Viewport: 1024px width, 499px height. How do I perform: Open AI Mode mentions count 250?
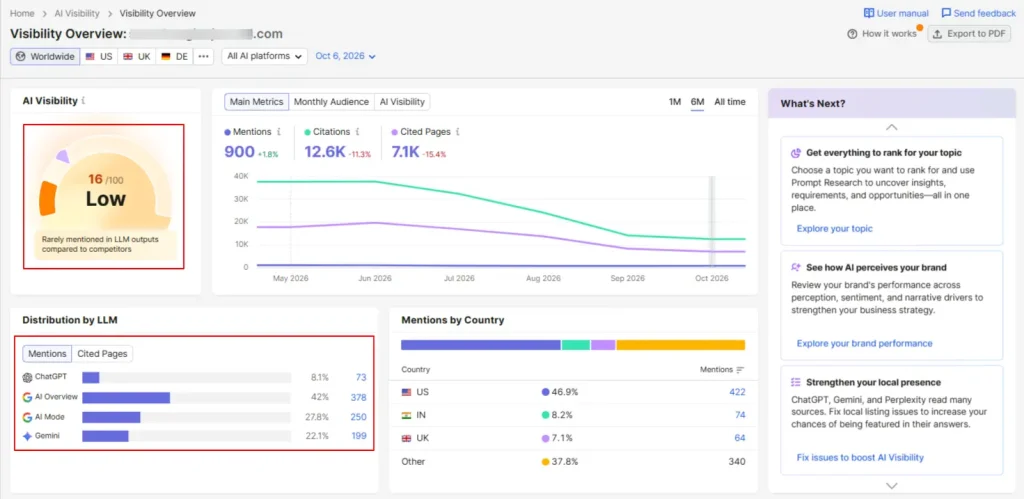(x=359, y=417)
